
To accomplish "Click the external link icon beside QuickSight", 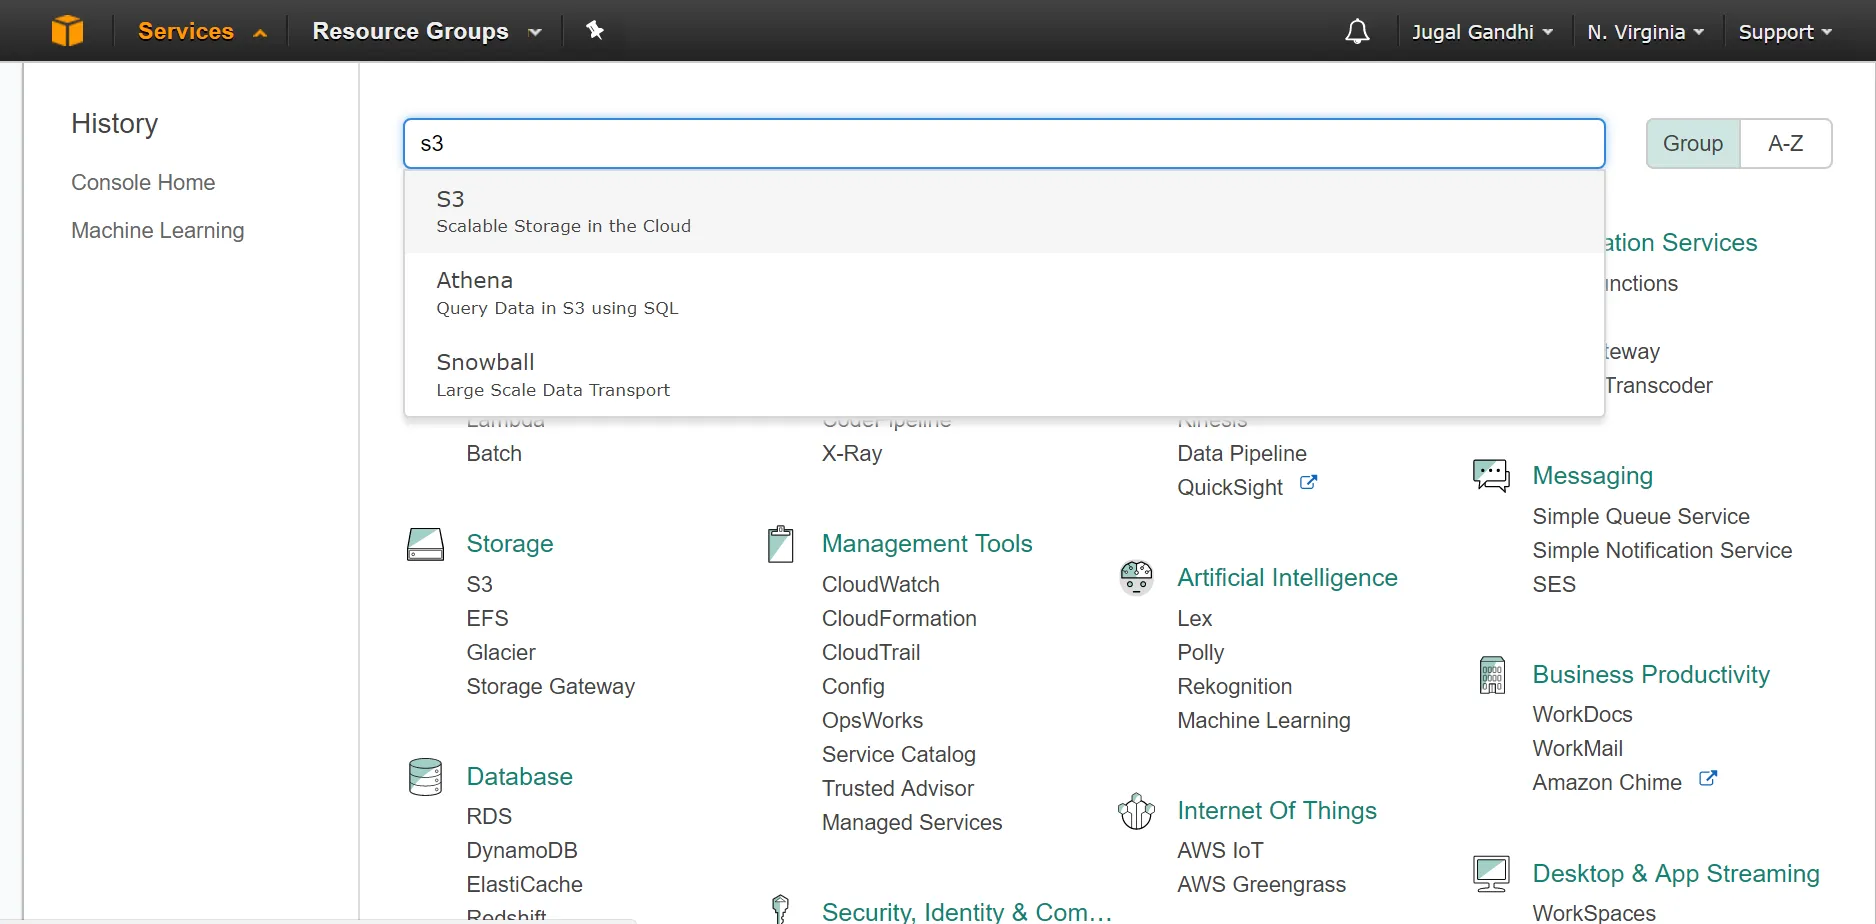I will click(1308, 483).
